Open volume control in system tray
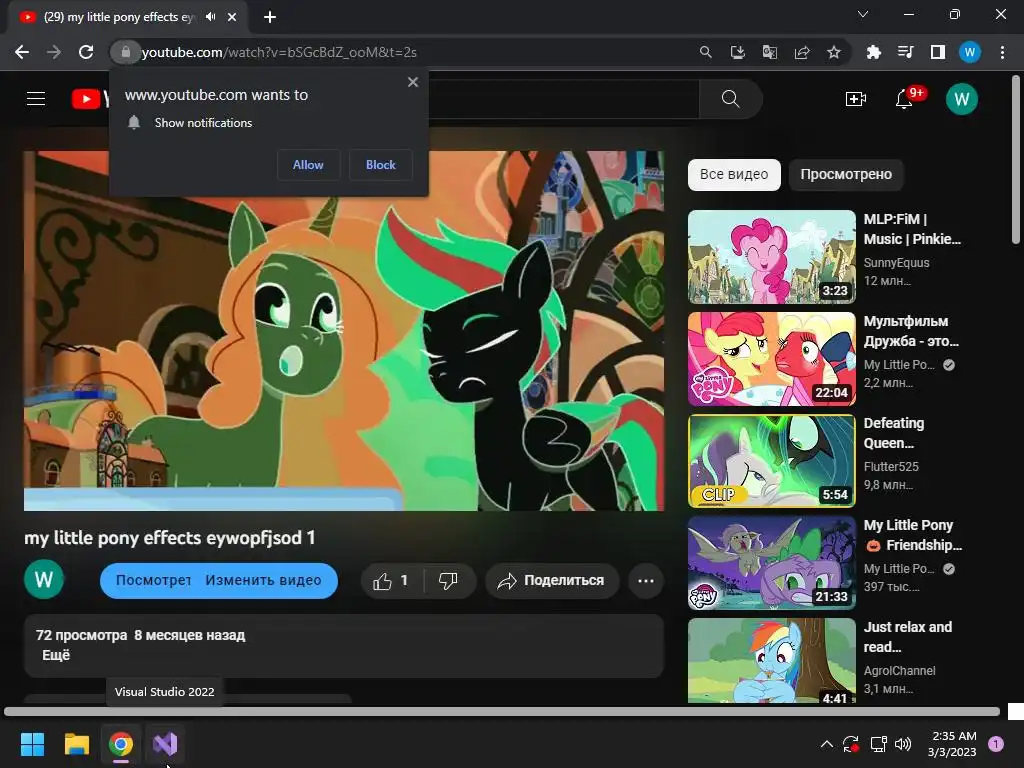Image resolution: width=1024 pixels, height=768 pixels. [x=903, y=744]
